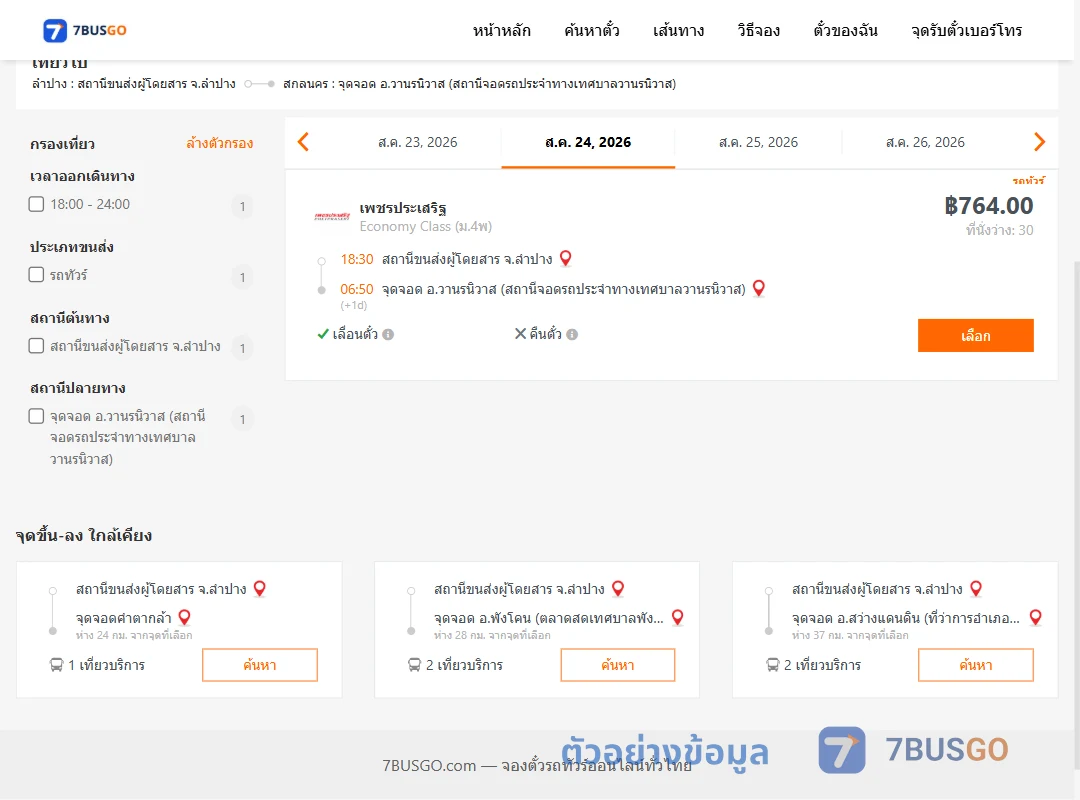The image size is (1080, 800).
Task: Click รถทัวร์ tag above price
Action: pos(1028,181)
